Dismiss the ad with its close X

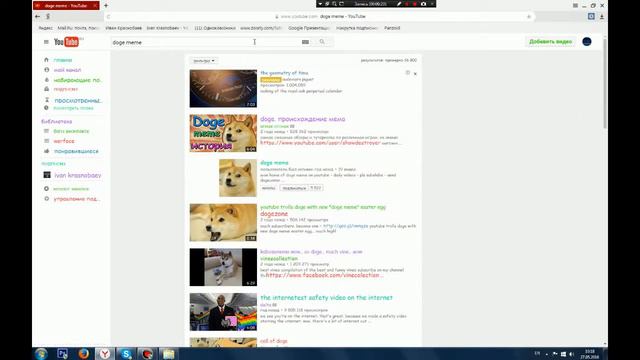point(415,74)
